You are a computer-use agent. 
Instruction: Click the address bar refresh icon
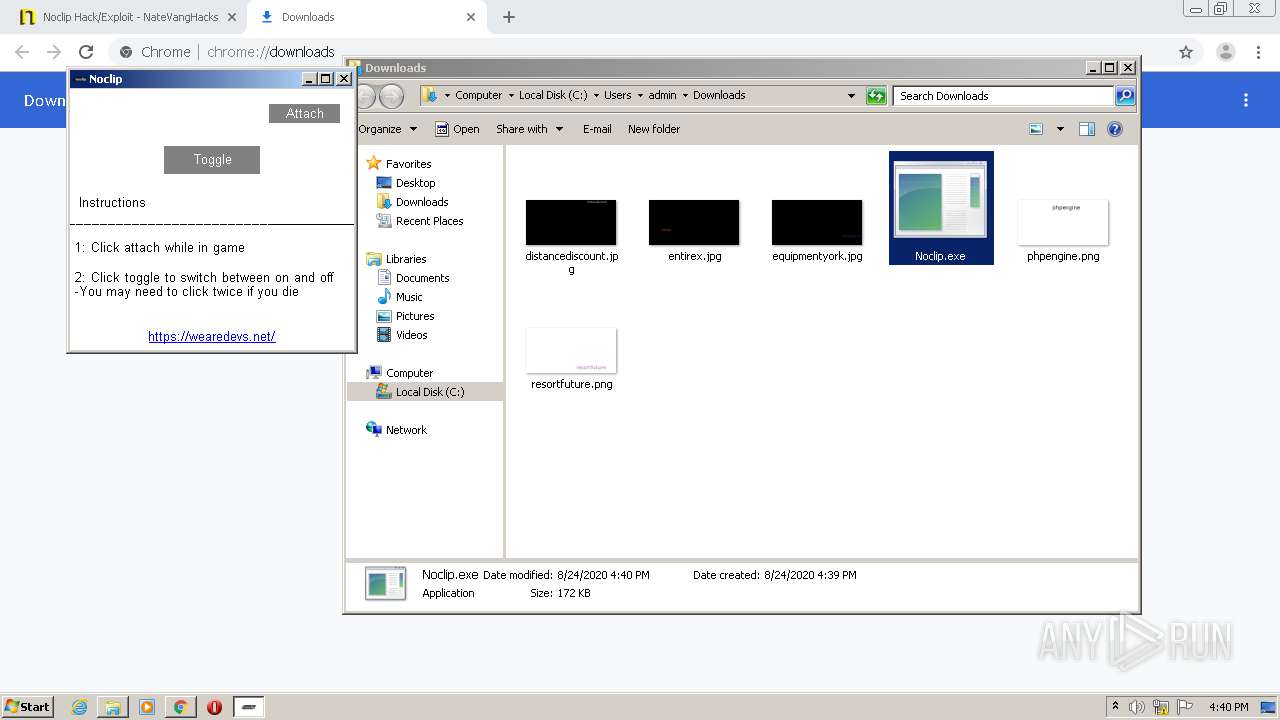click(x=876, y=96)
